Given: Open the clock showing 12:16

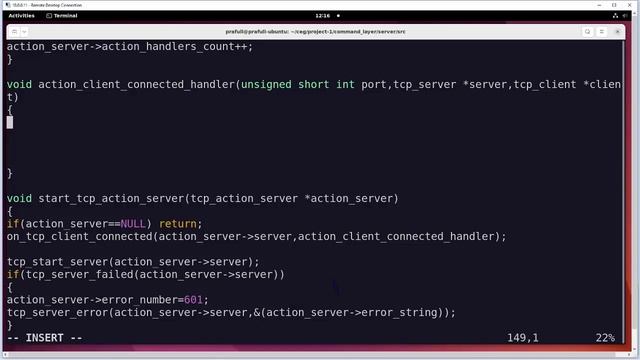Looking at the screenshot, I should point(322,16).
